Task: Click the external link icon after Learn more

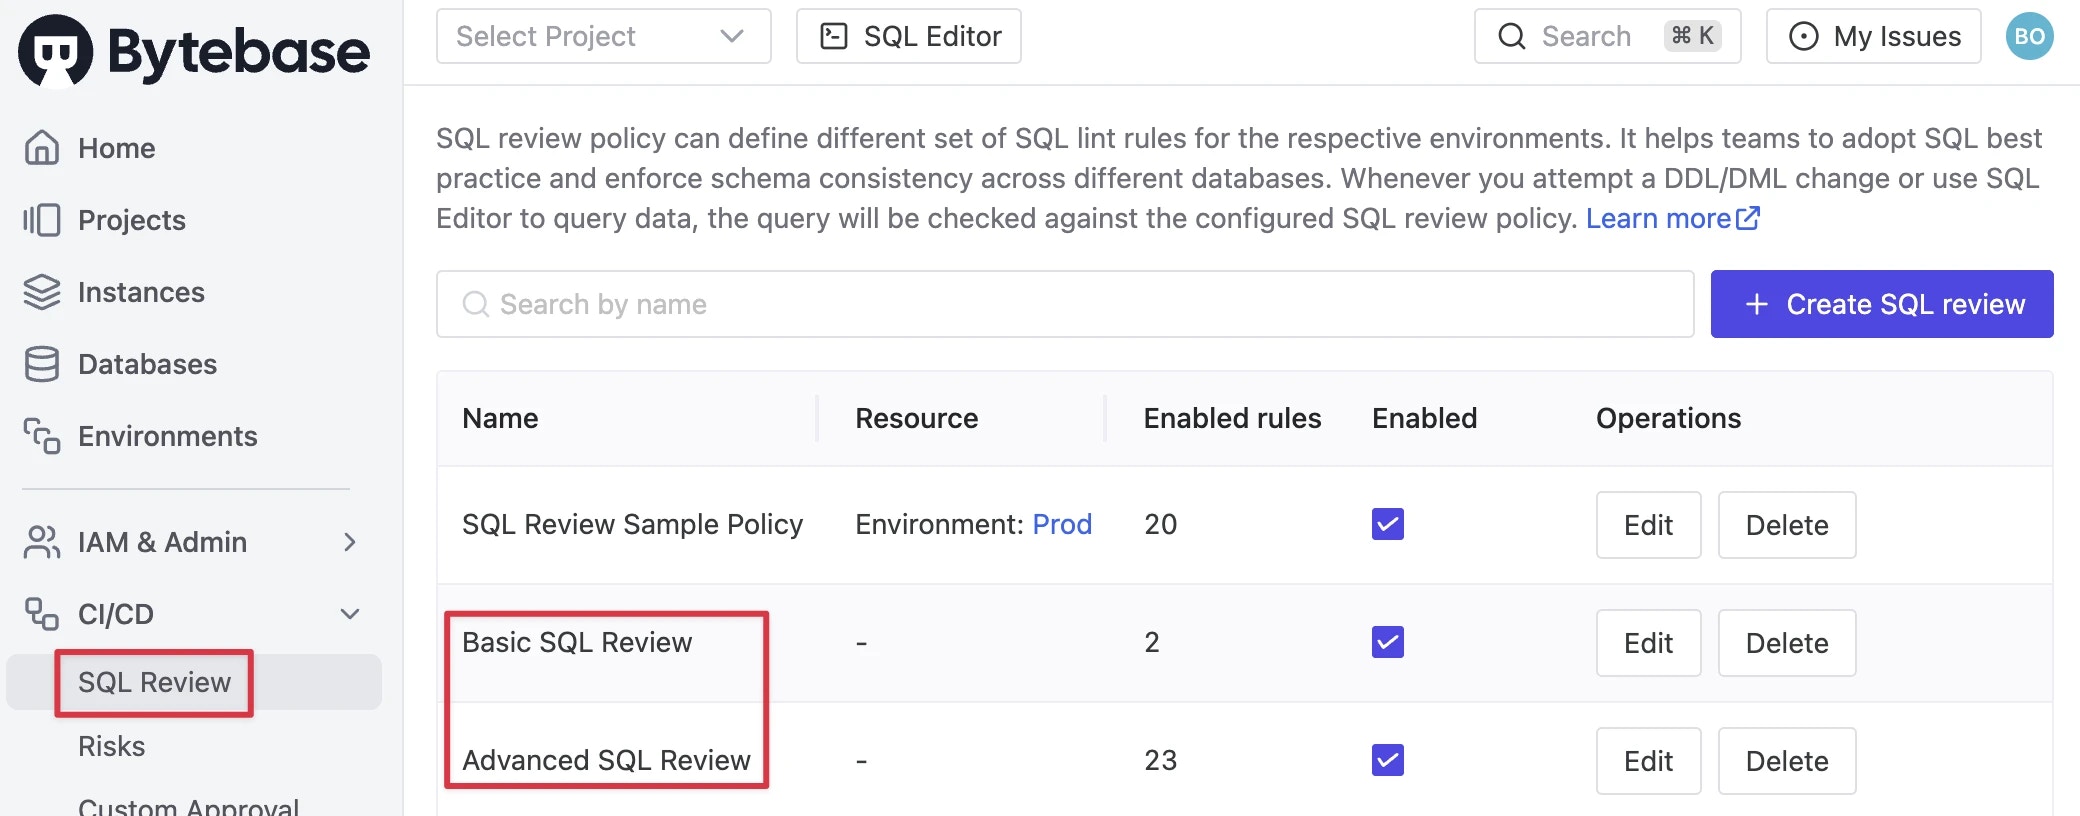Action: (x=1748, y=217)
